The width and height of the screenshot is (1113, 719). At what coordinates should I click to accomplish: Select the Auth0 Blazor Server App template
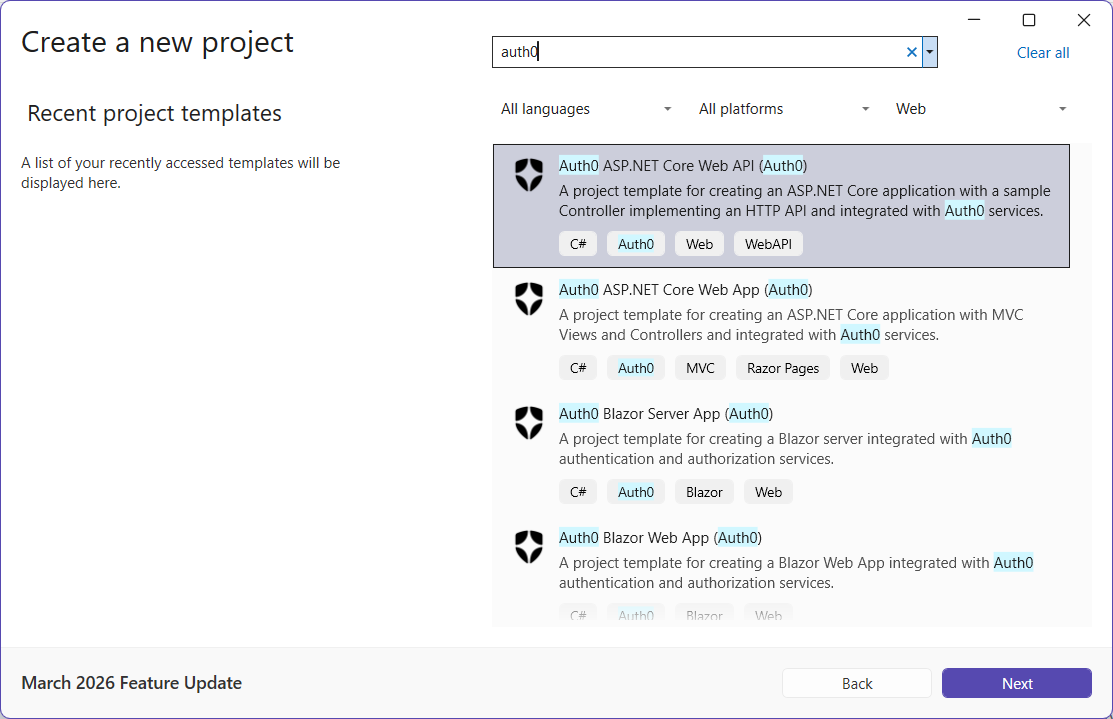(x=781, y=454)
